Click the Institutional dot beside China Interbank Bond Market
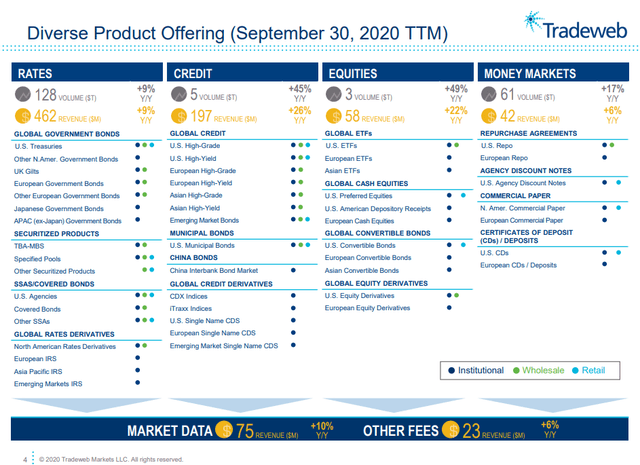 (293, 270)
